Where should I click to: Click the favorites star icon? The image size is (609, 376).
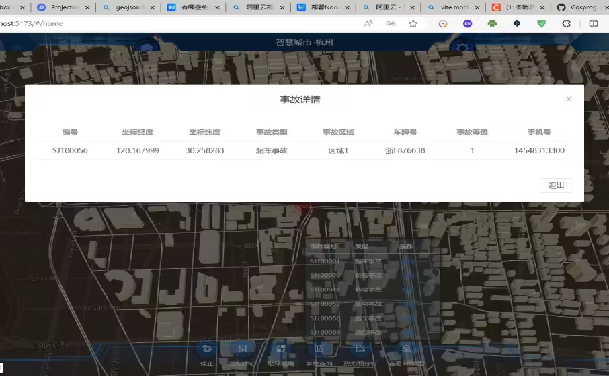[x=413, y=24]
